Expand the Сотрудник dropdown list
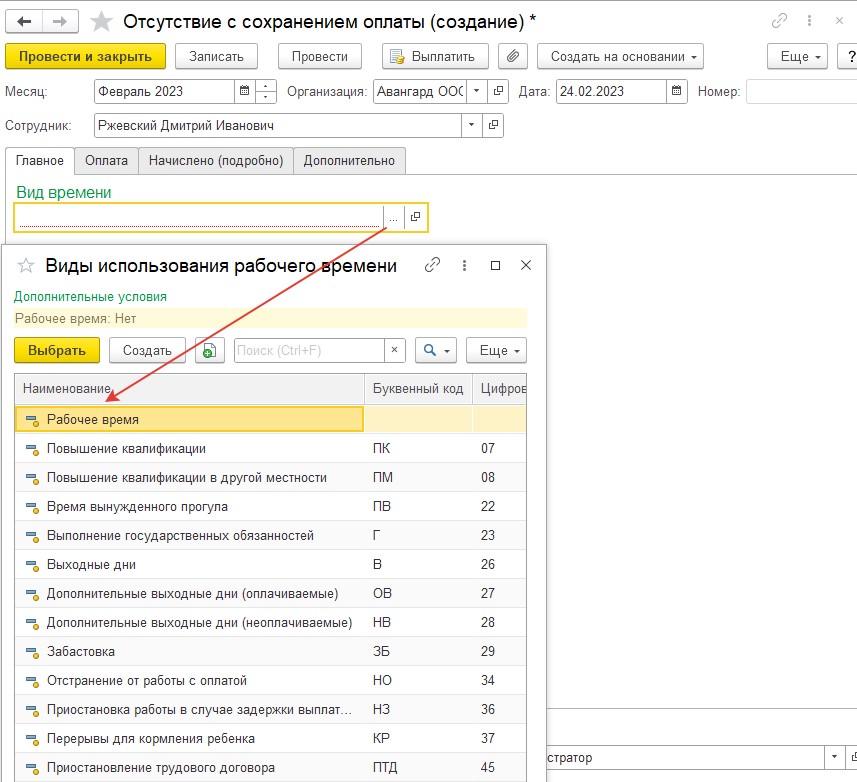857x782 pixels. pyautogui.click(x=471, y=125)
